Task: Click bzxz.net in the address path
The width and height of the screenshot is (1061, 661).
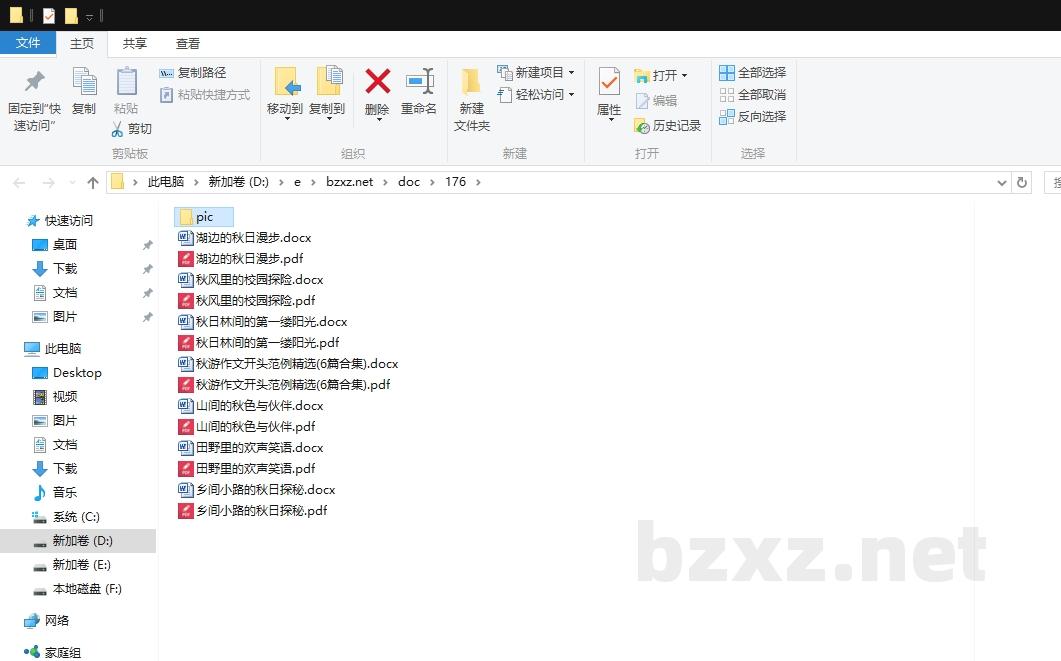Action: click(x=349, y=182)
